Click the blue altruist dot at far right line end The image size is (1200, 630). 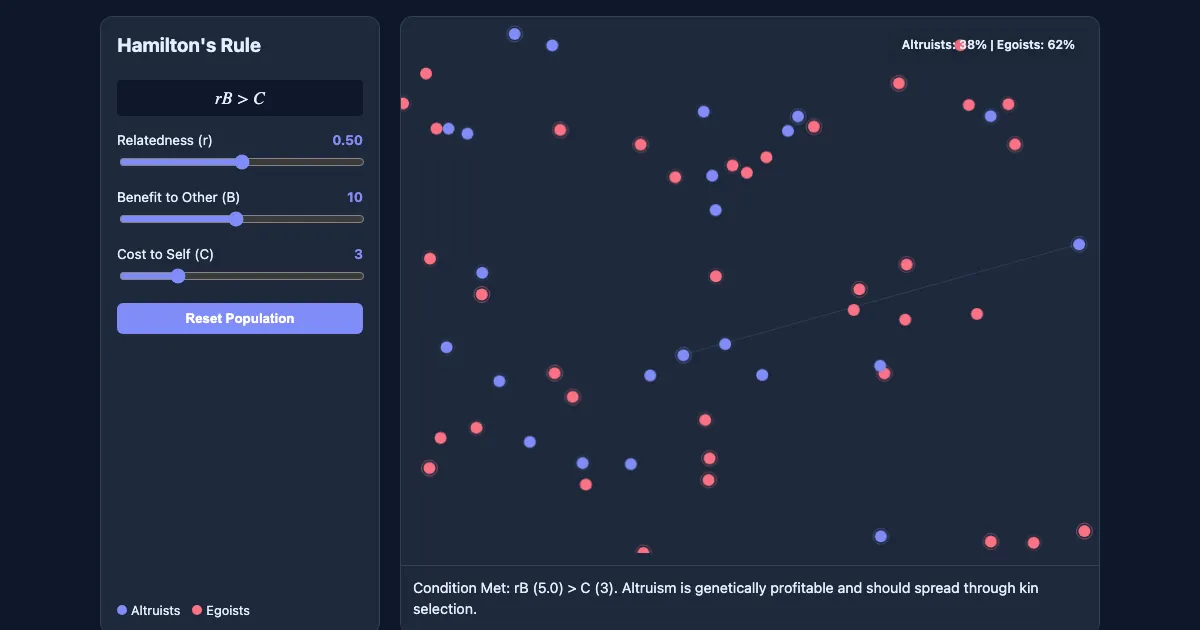(1079, 244)
